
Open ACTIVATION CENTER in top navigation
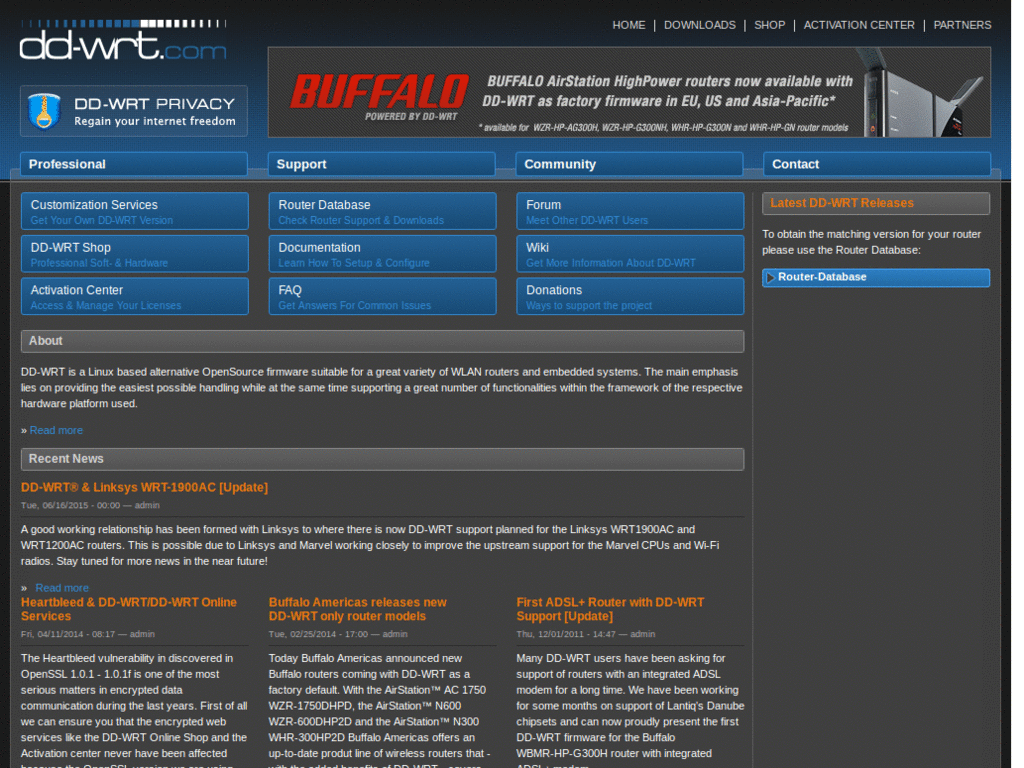click(859, 25)
